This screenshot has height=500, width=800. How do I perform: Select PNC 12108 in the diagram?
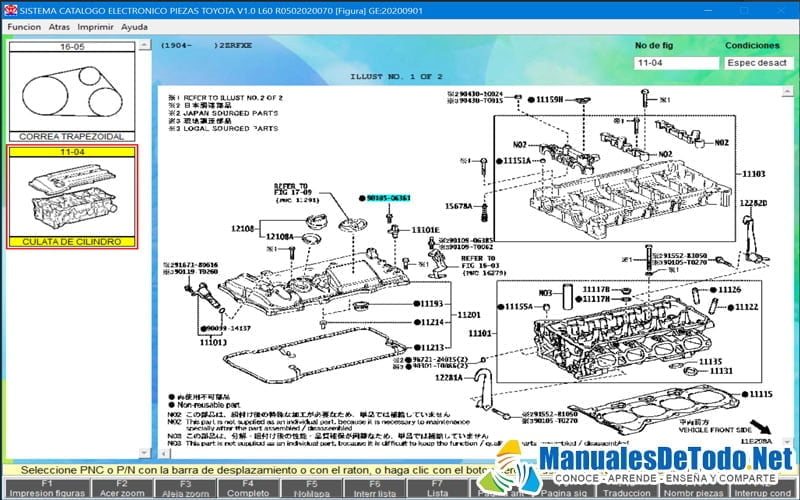242,229
